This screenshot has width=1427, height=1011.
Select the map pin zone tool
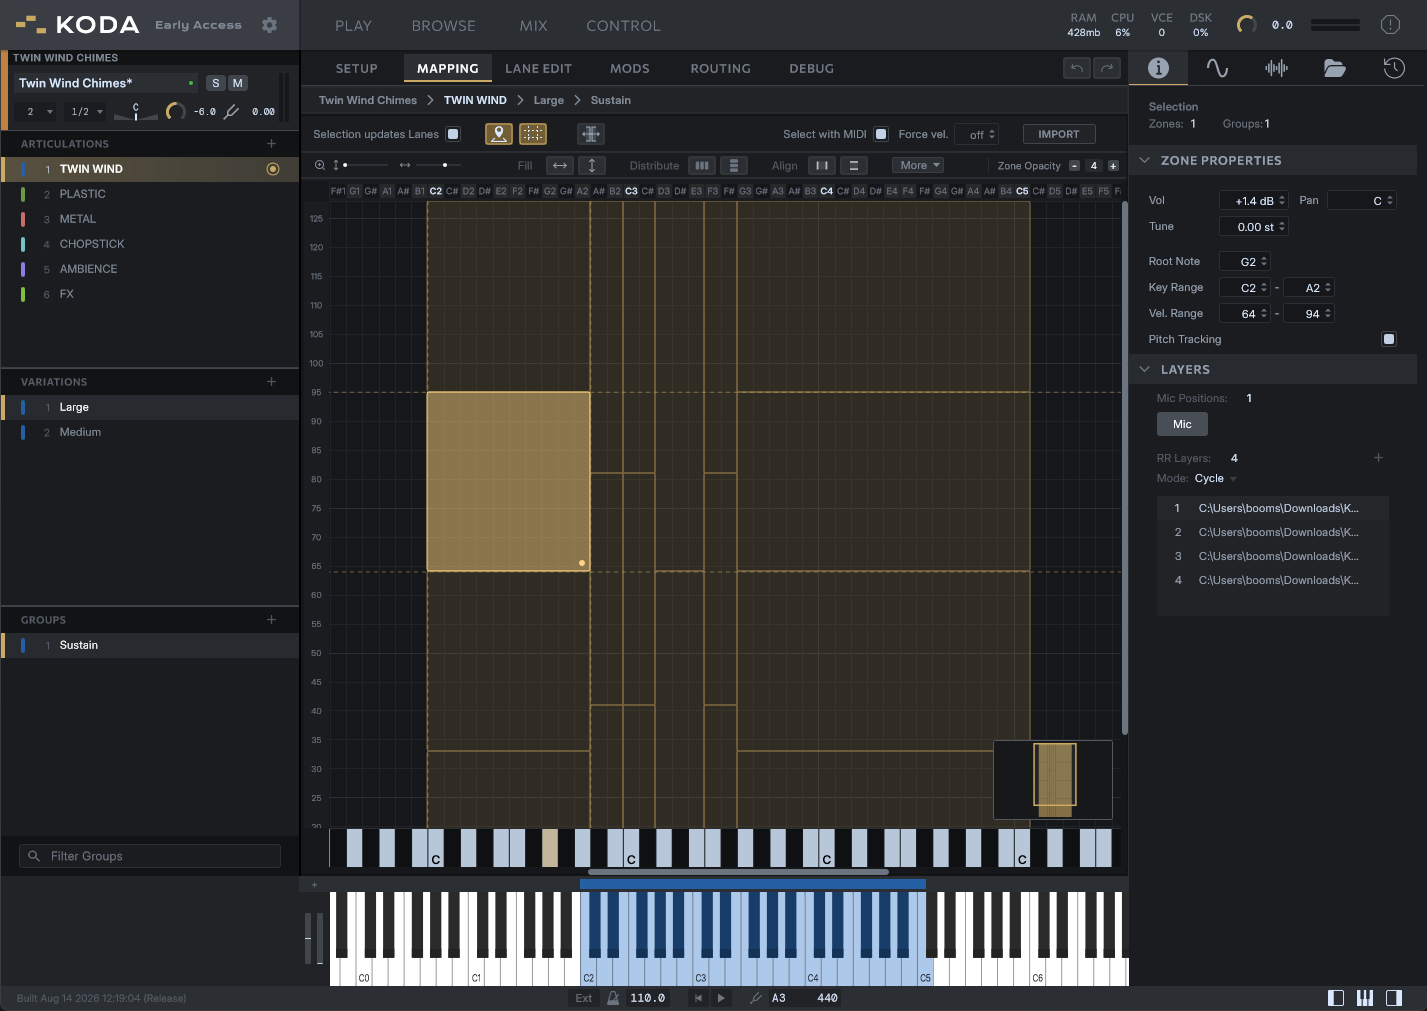(499, 134)
